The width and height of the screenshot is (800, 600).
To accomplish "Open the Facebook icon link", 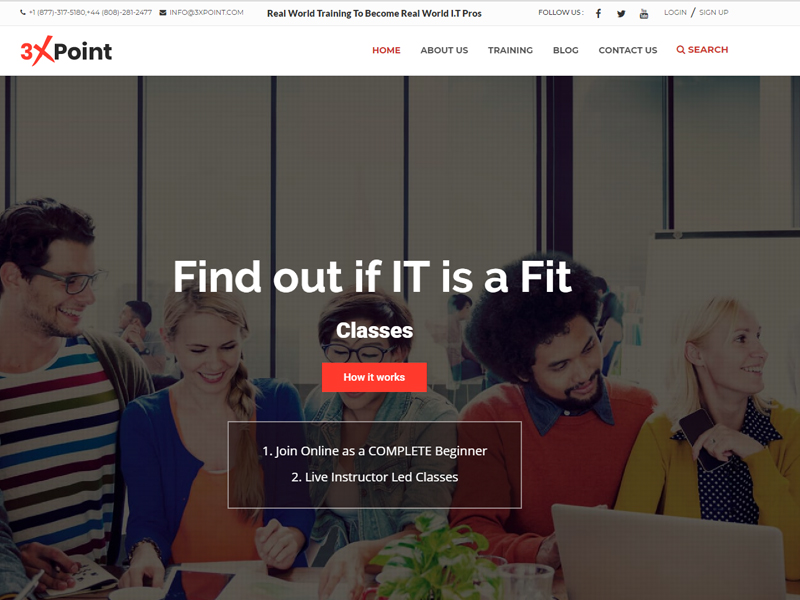I will pyautogui.click(x=598, y=14).
